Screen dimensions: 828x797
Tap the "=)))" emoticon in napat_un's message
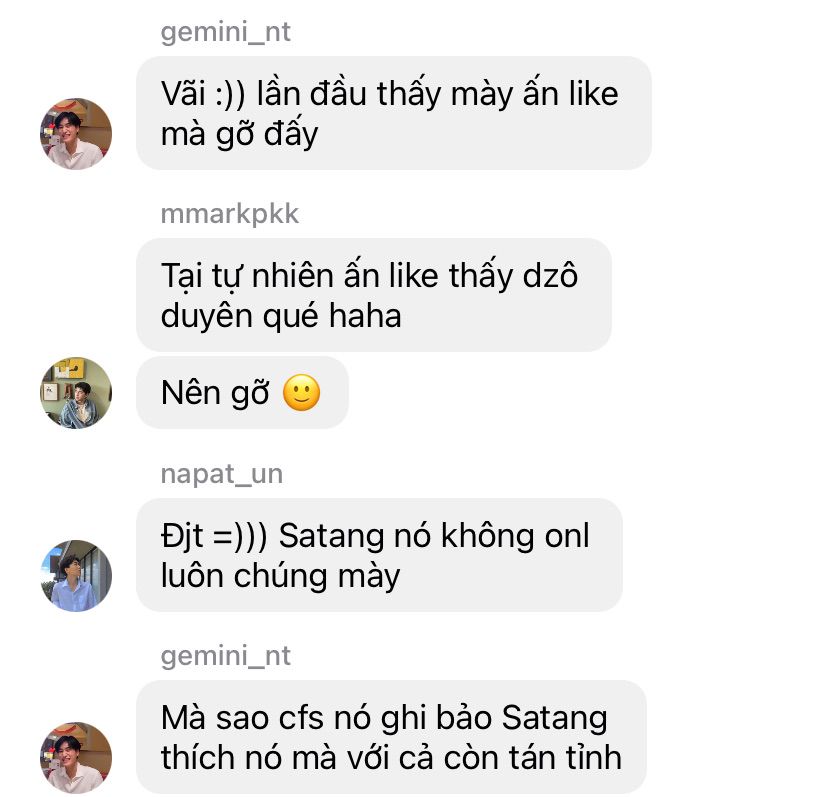(240, 536)
